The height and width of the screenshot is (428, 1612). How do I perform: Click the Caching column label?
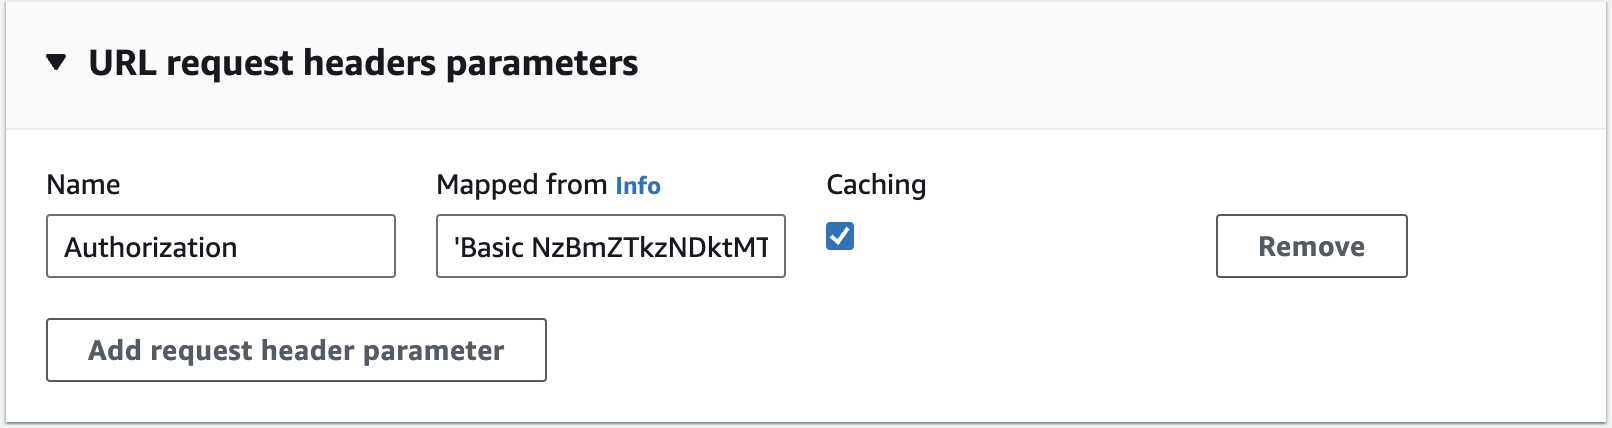click(876, 185)
